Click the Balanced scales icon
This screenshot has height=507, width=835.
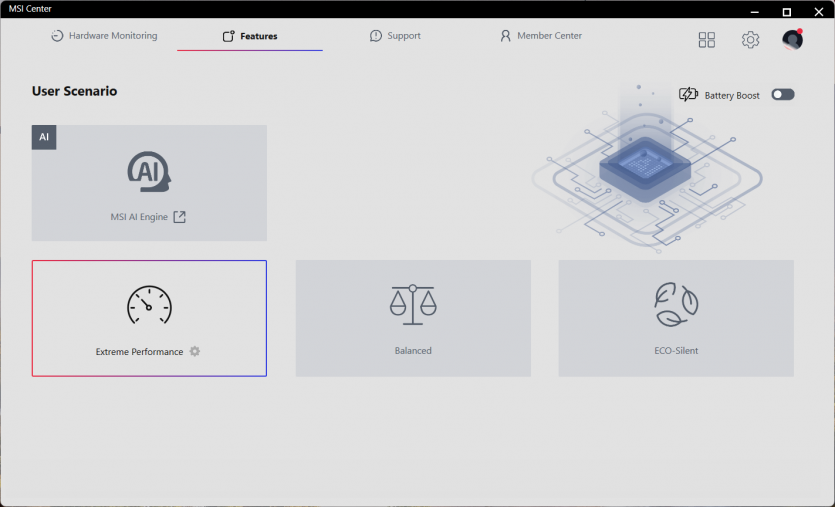coord(413,304)
